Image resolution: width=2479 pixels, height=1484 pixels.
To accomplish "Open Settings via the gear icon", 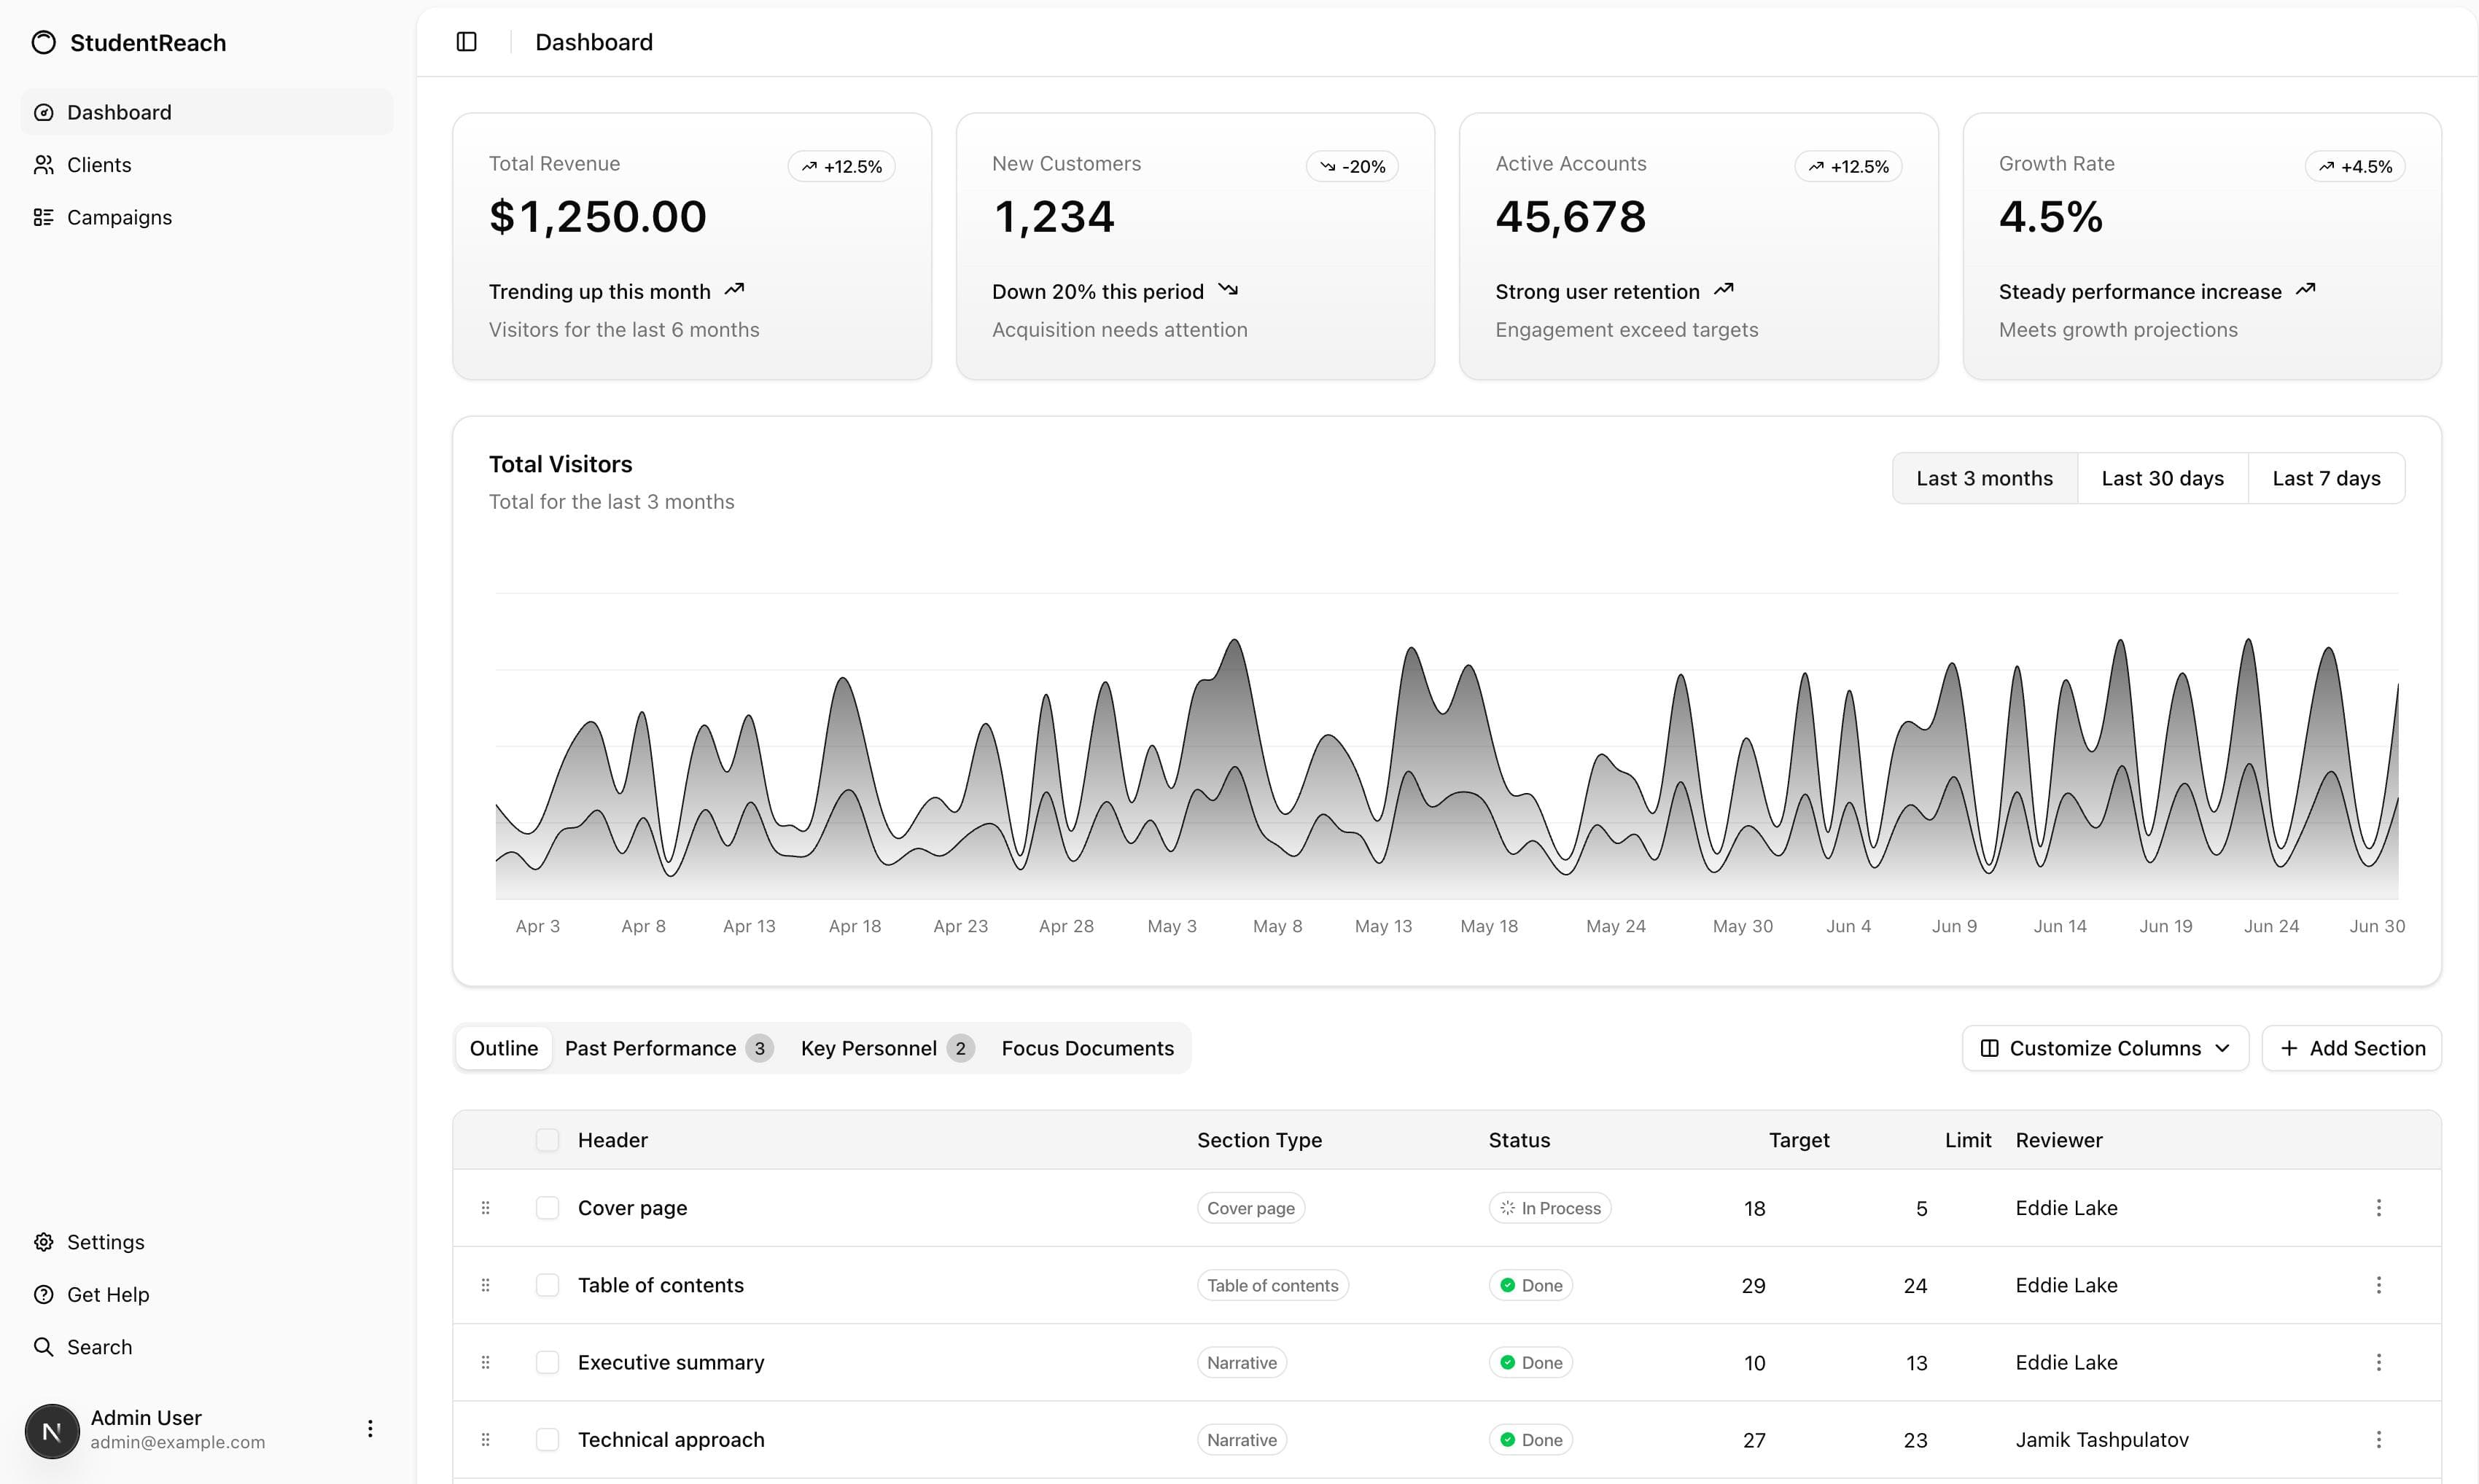I will (44, 1242).
